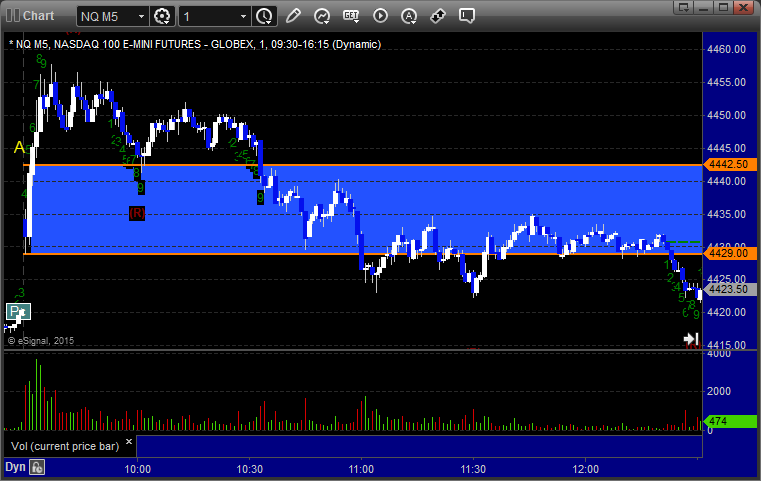Screen dimensions: 761x481
Task: Open the studies chart-line icon menu
Action: point(322,16)
